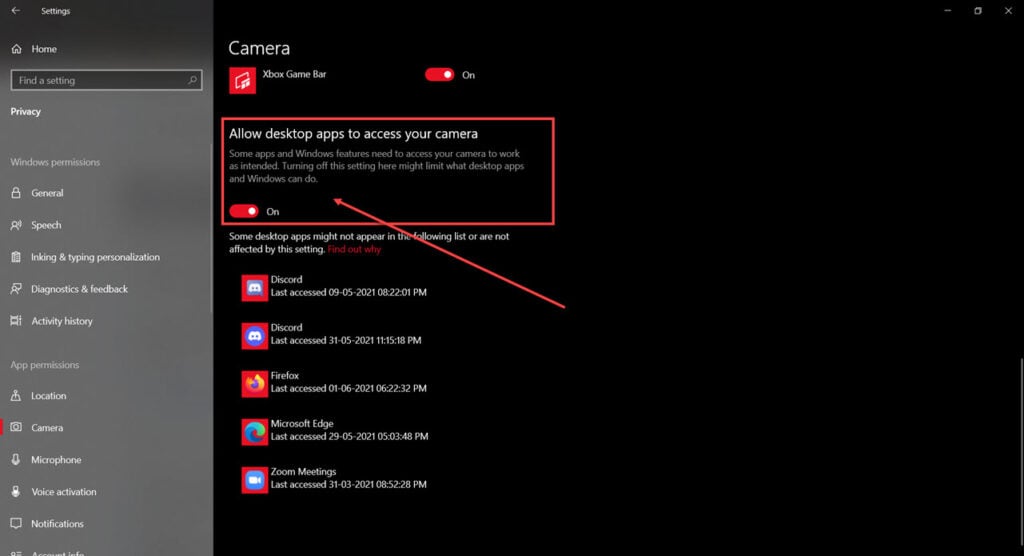Screen dimensions: 1024x556
Task: Click the search magnifier icon
Action: pos(193,80)
